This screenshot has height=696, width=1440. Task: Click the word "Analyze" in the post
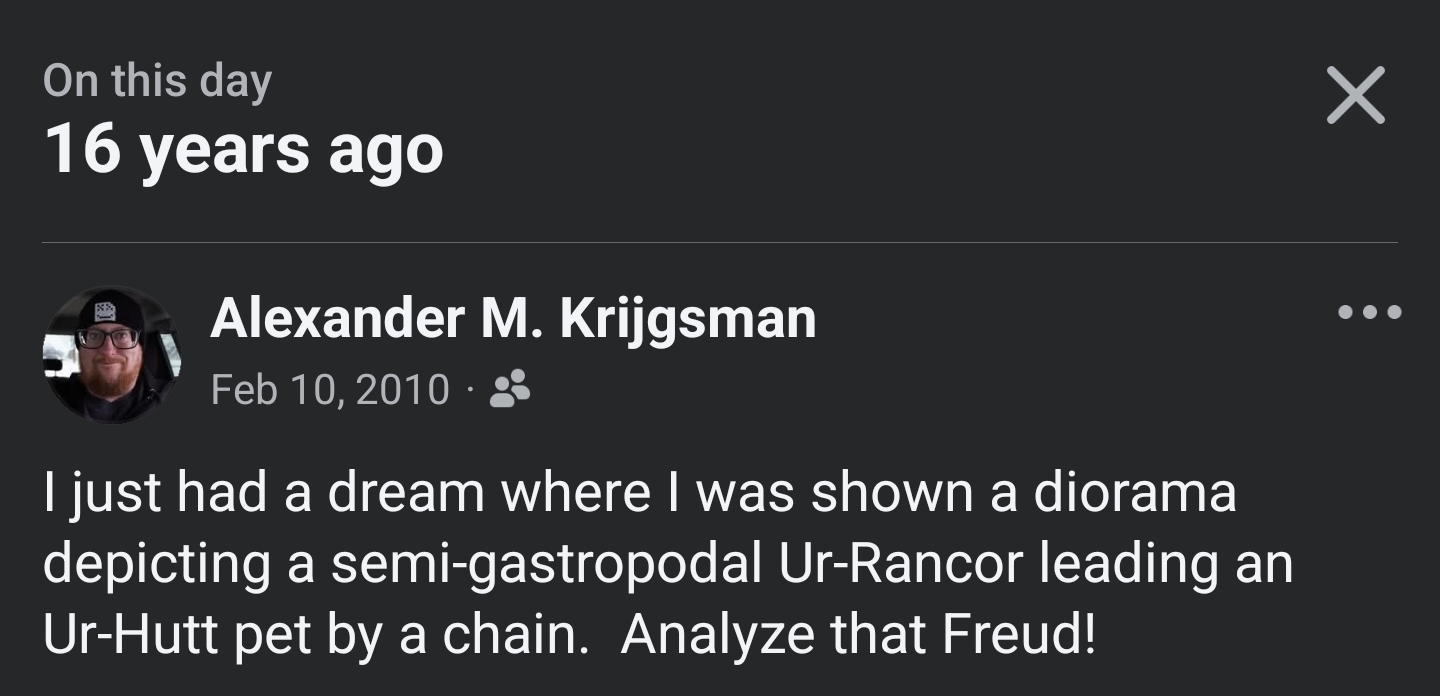coord(711,635)
